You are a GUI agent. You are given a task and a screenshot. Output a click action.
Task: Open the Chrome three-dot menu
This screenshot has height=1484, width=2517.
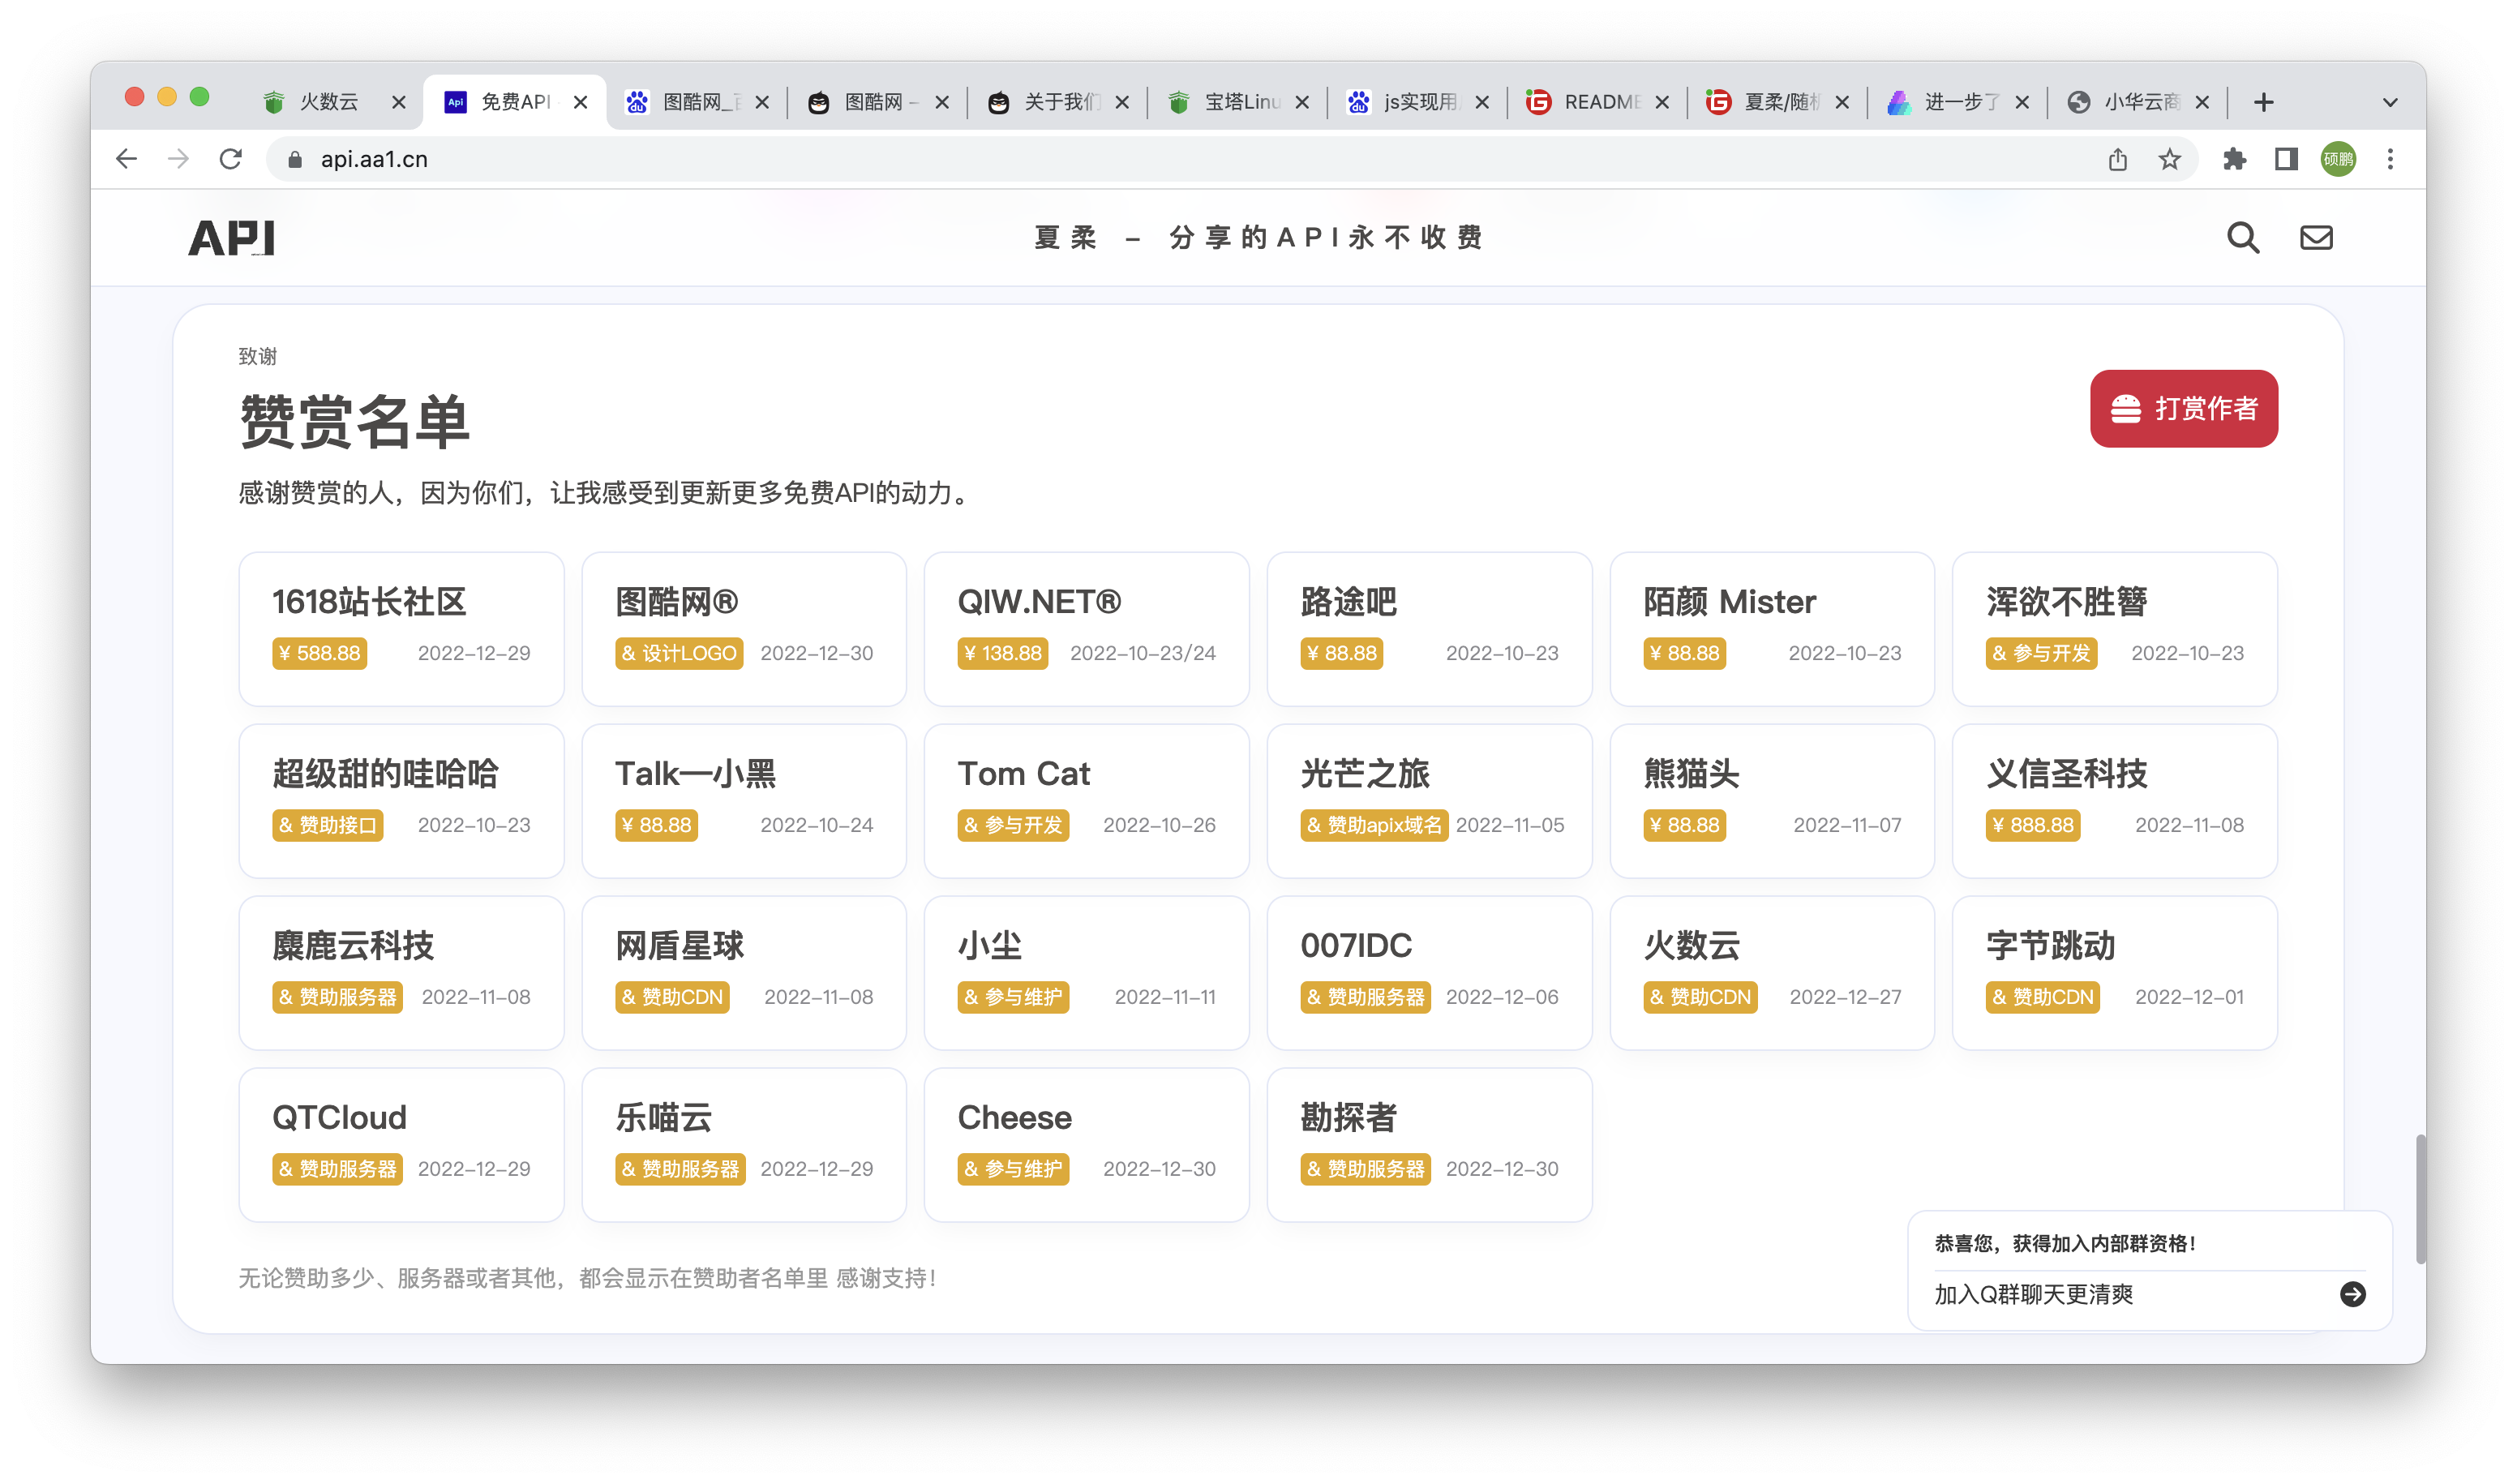pyautogui.click(x=2390, y=159)
